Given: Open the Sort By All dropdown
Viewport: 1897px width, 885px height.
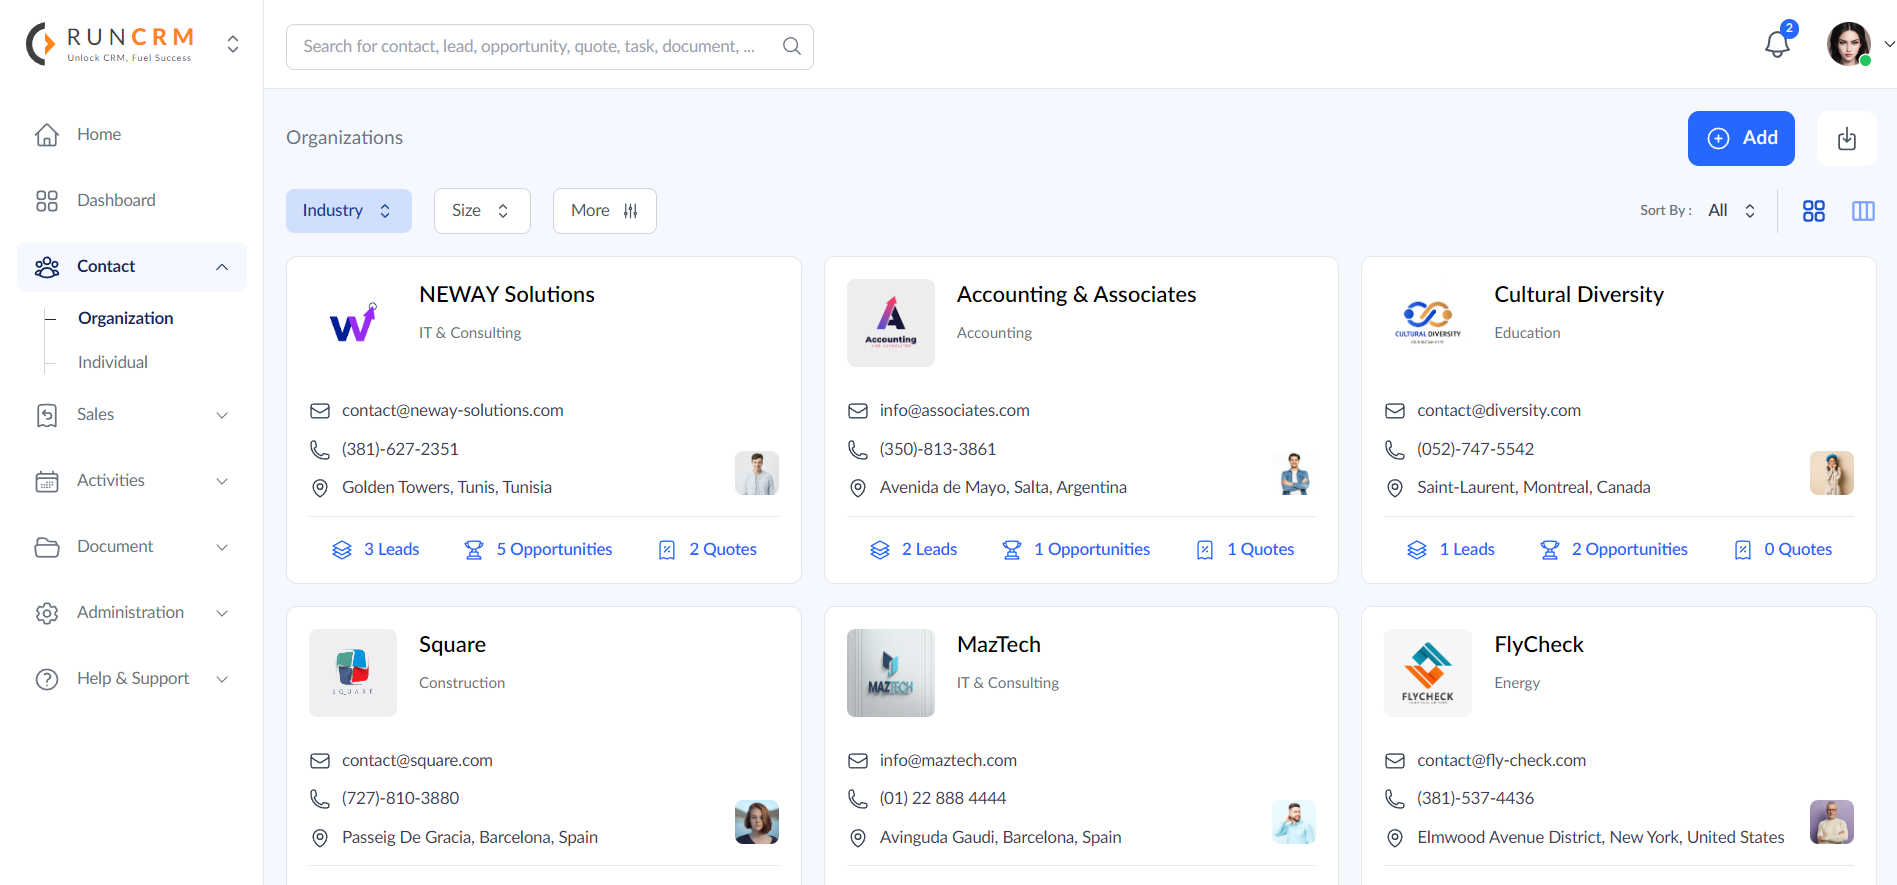Looking at the screenshot, I should 1731,211.
